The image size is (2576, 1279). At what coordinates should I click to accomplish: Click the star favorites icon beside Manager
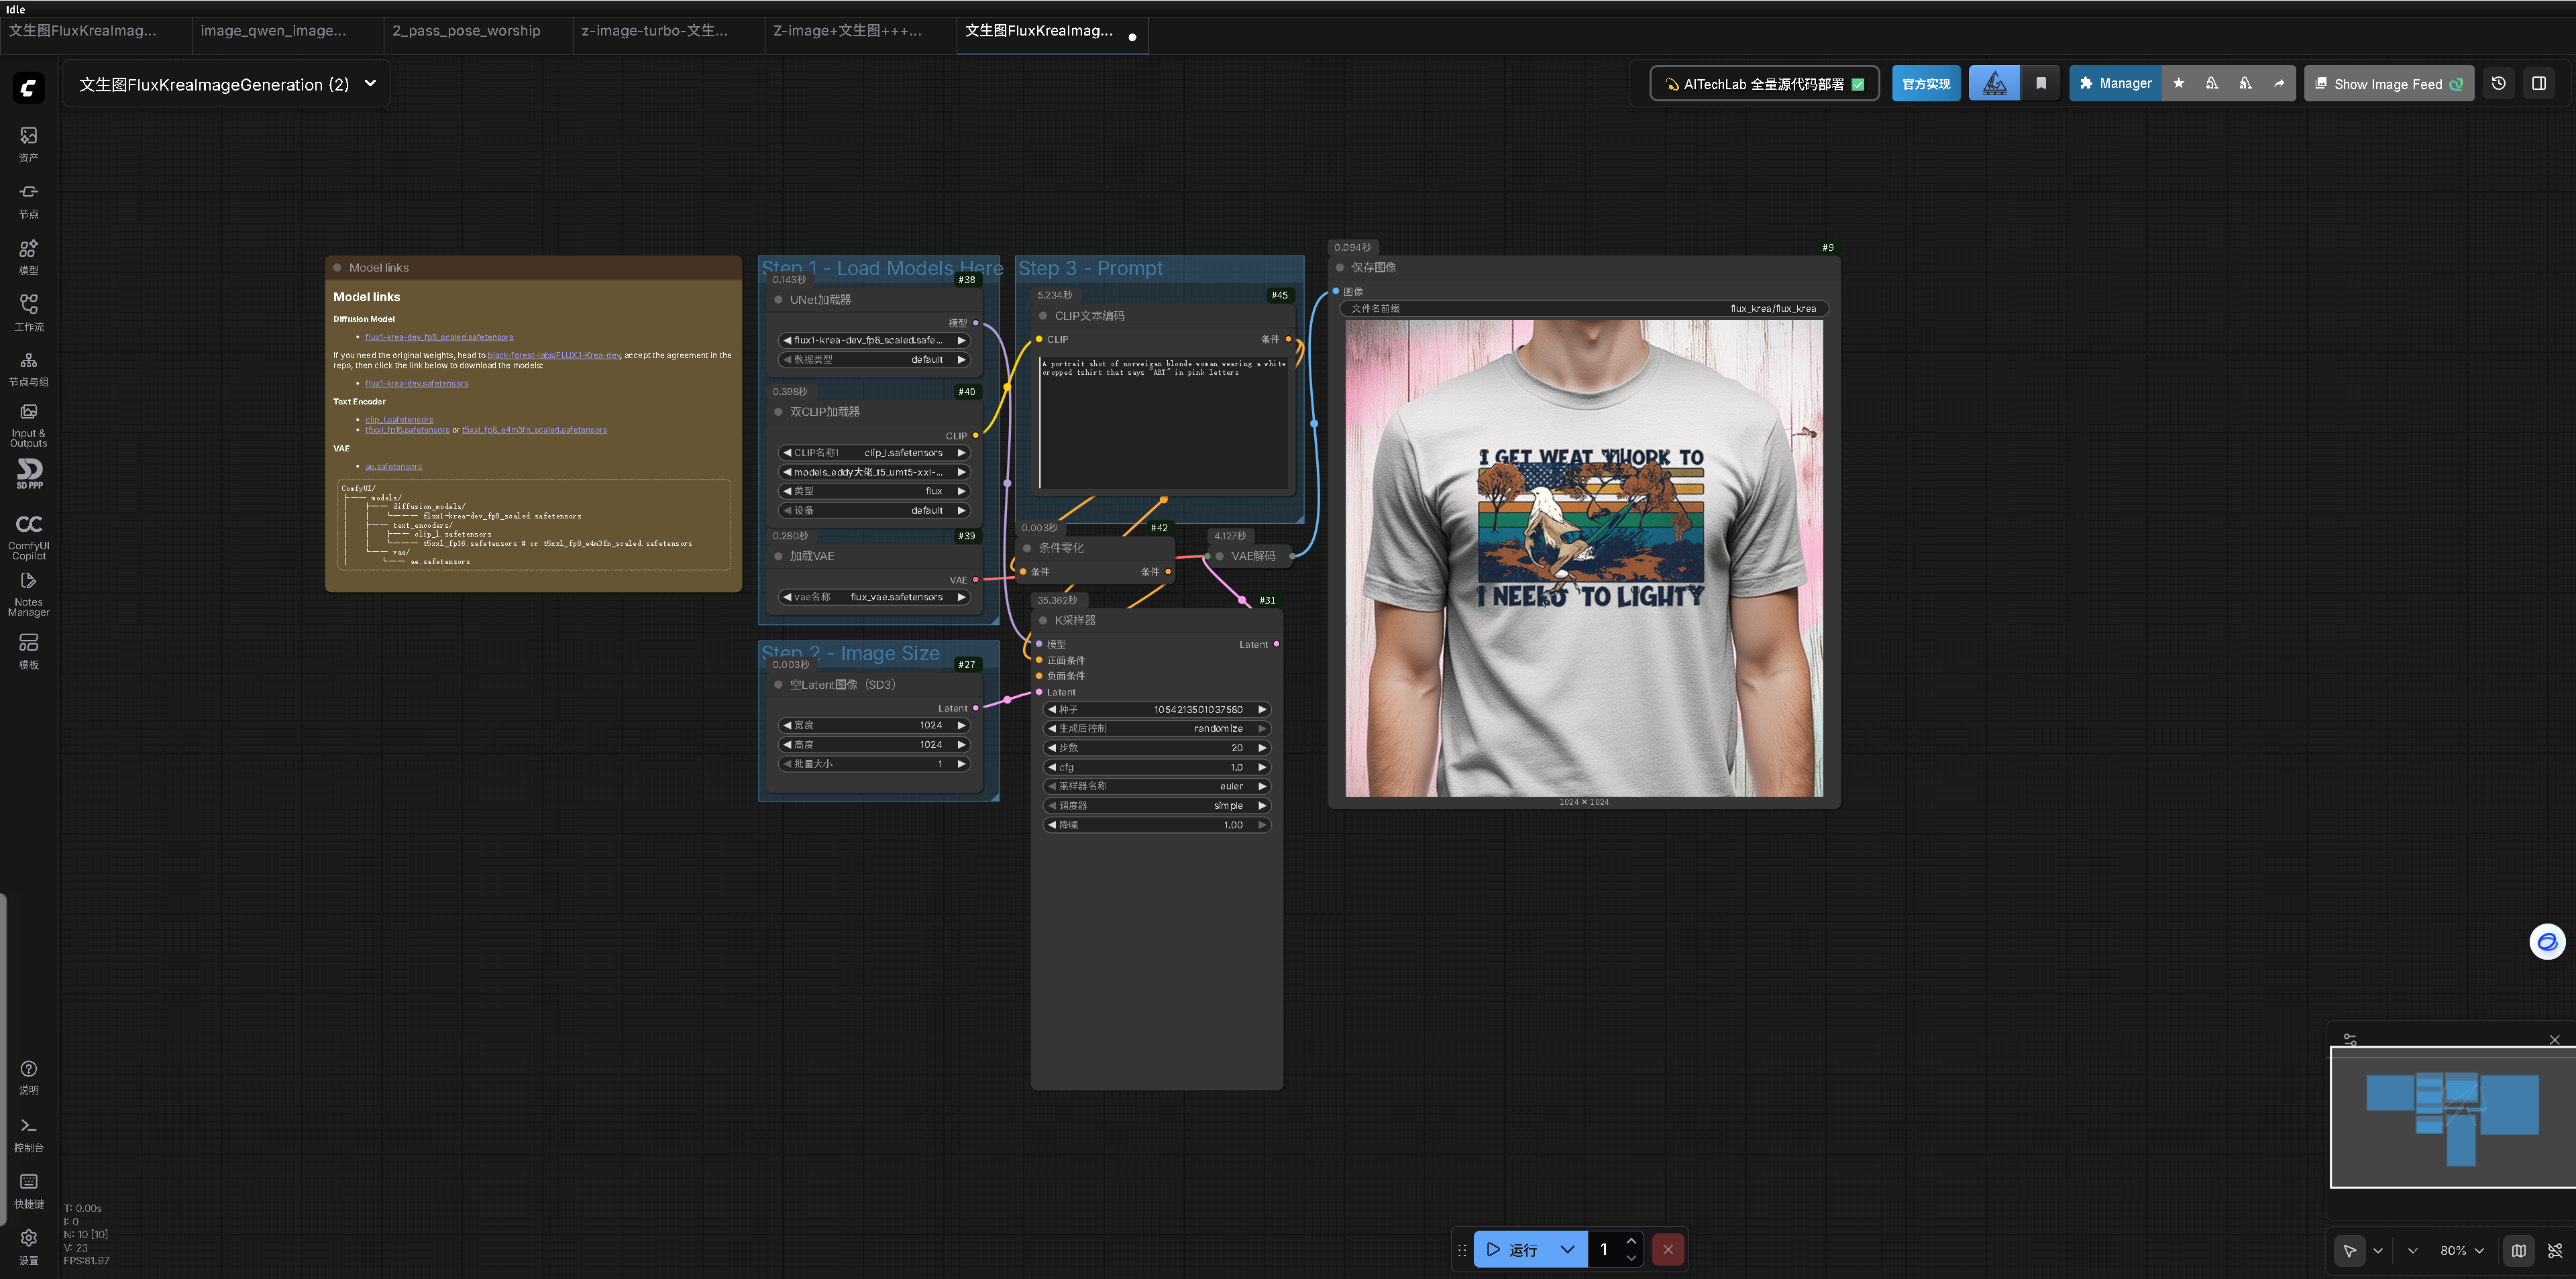[x=2178, y=84]
